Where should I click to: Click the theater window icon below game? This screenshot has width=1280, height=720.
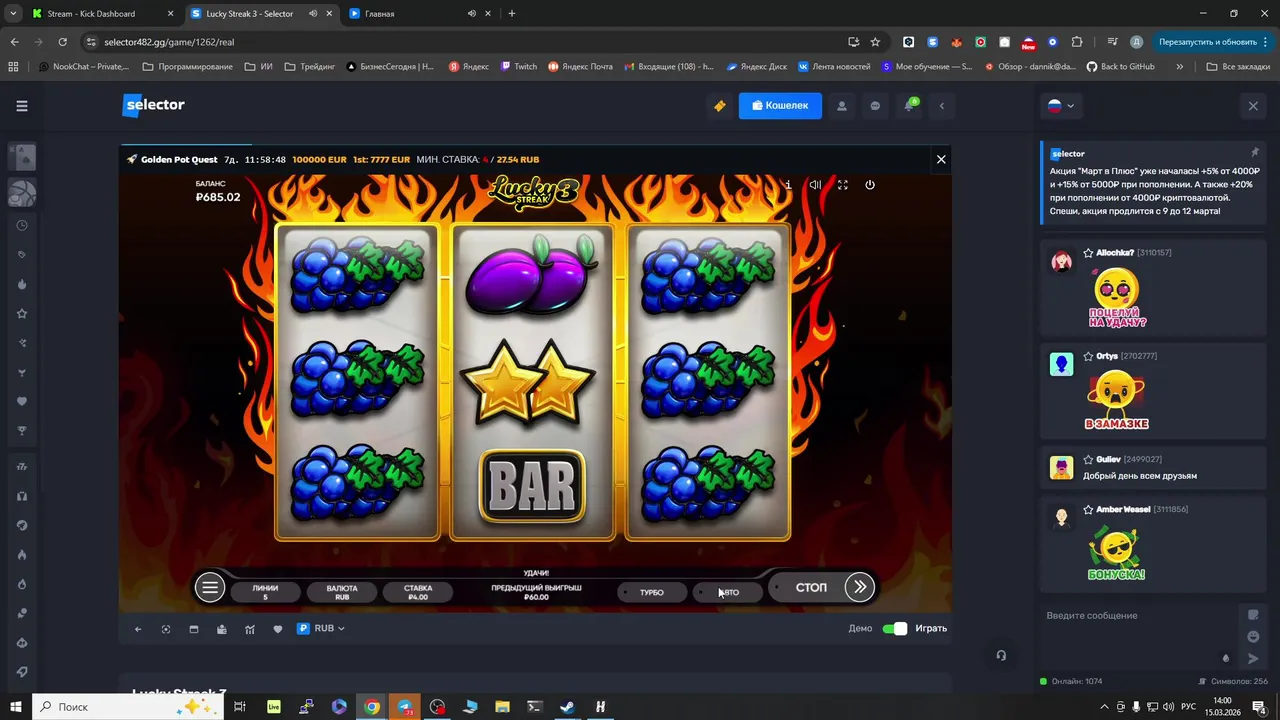click(194, 629)
